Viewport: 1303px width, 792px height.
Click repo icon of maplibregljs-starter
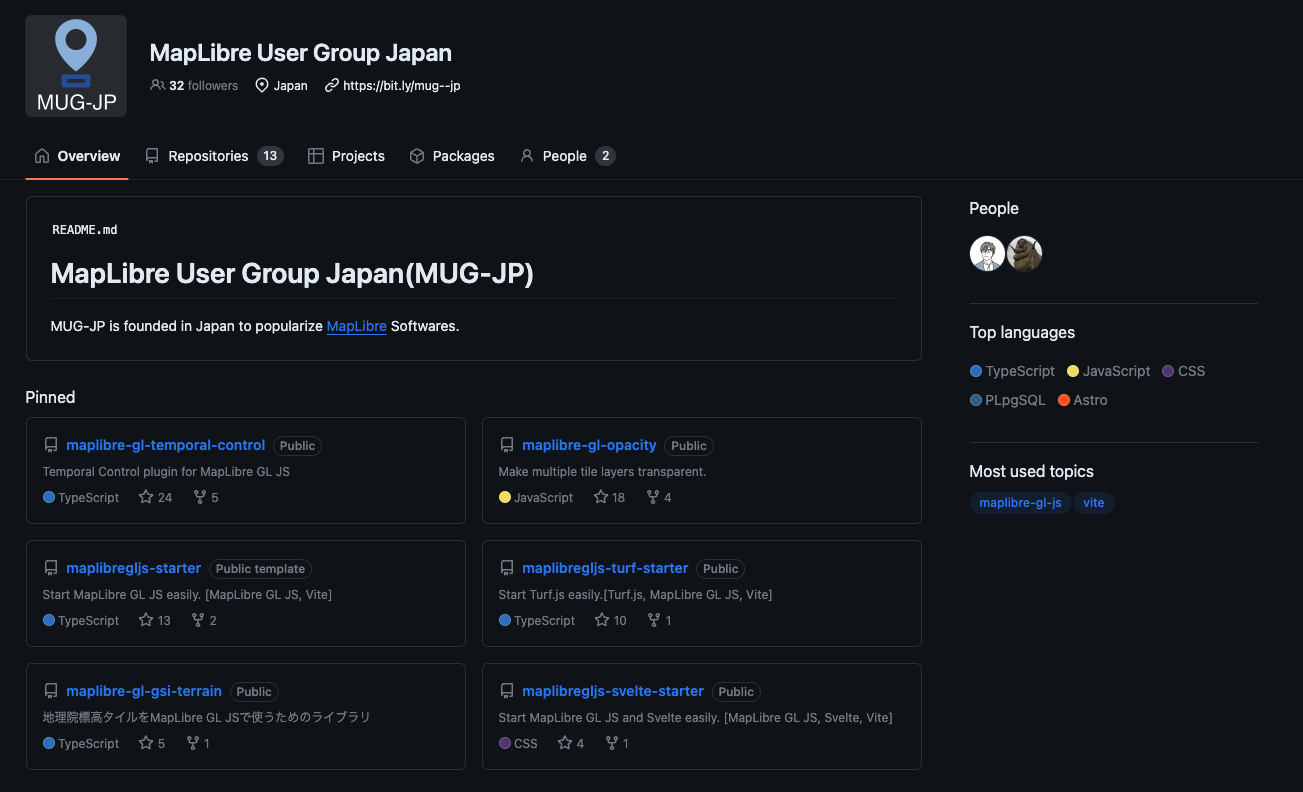(51, 568)
